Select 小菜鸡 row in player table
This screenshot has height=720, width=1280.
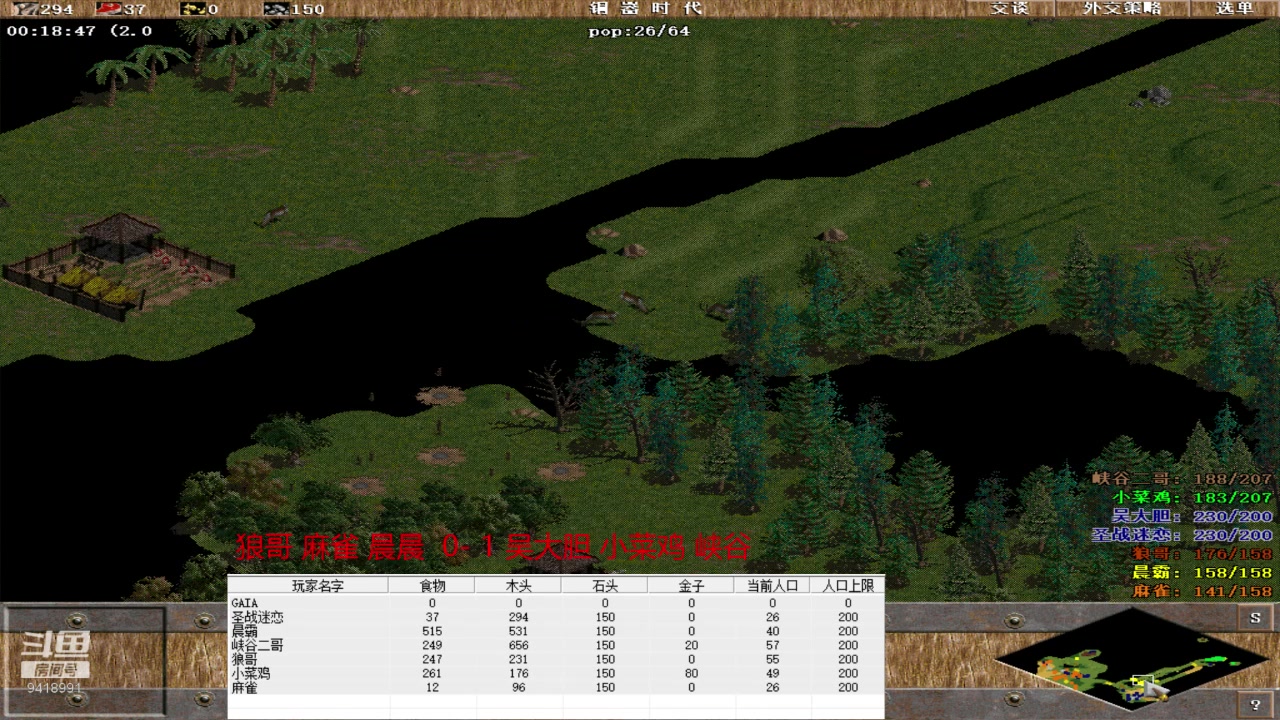click(x=556, y=673)
